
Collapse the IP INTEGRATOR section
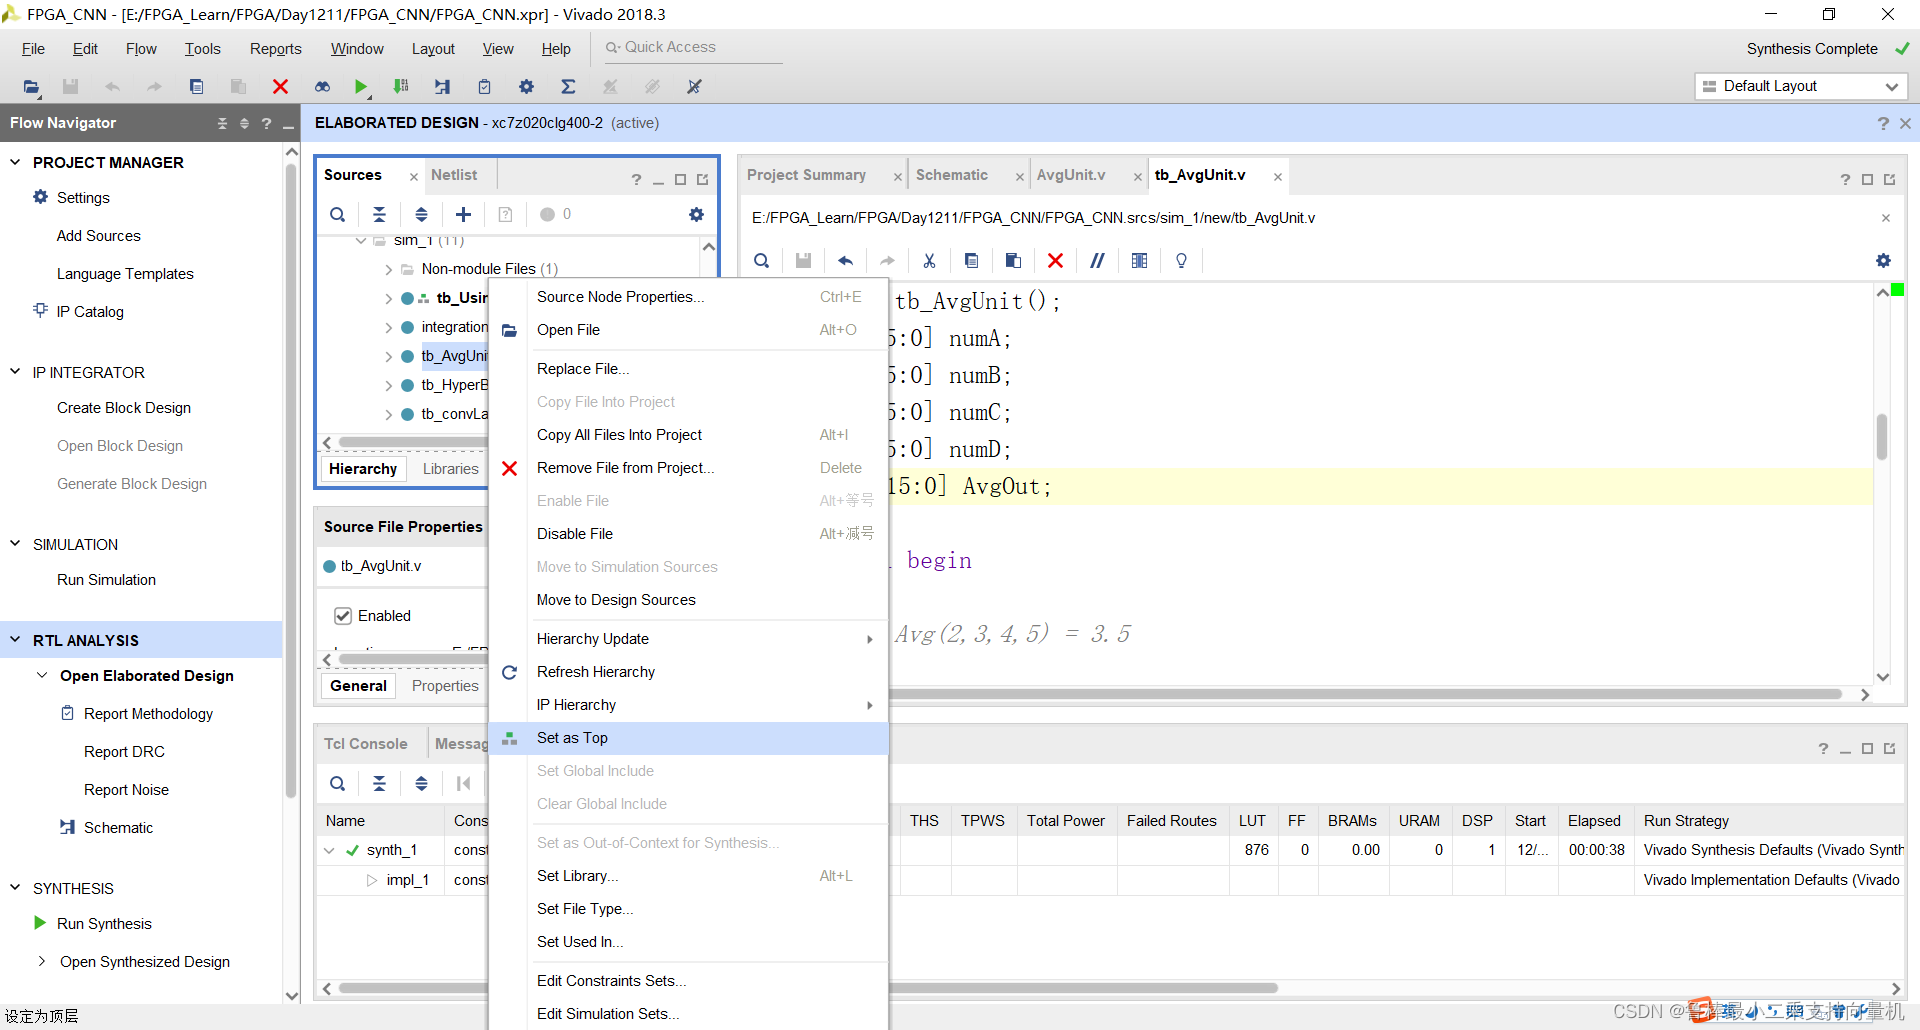pos(15,372)
